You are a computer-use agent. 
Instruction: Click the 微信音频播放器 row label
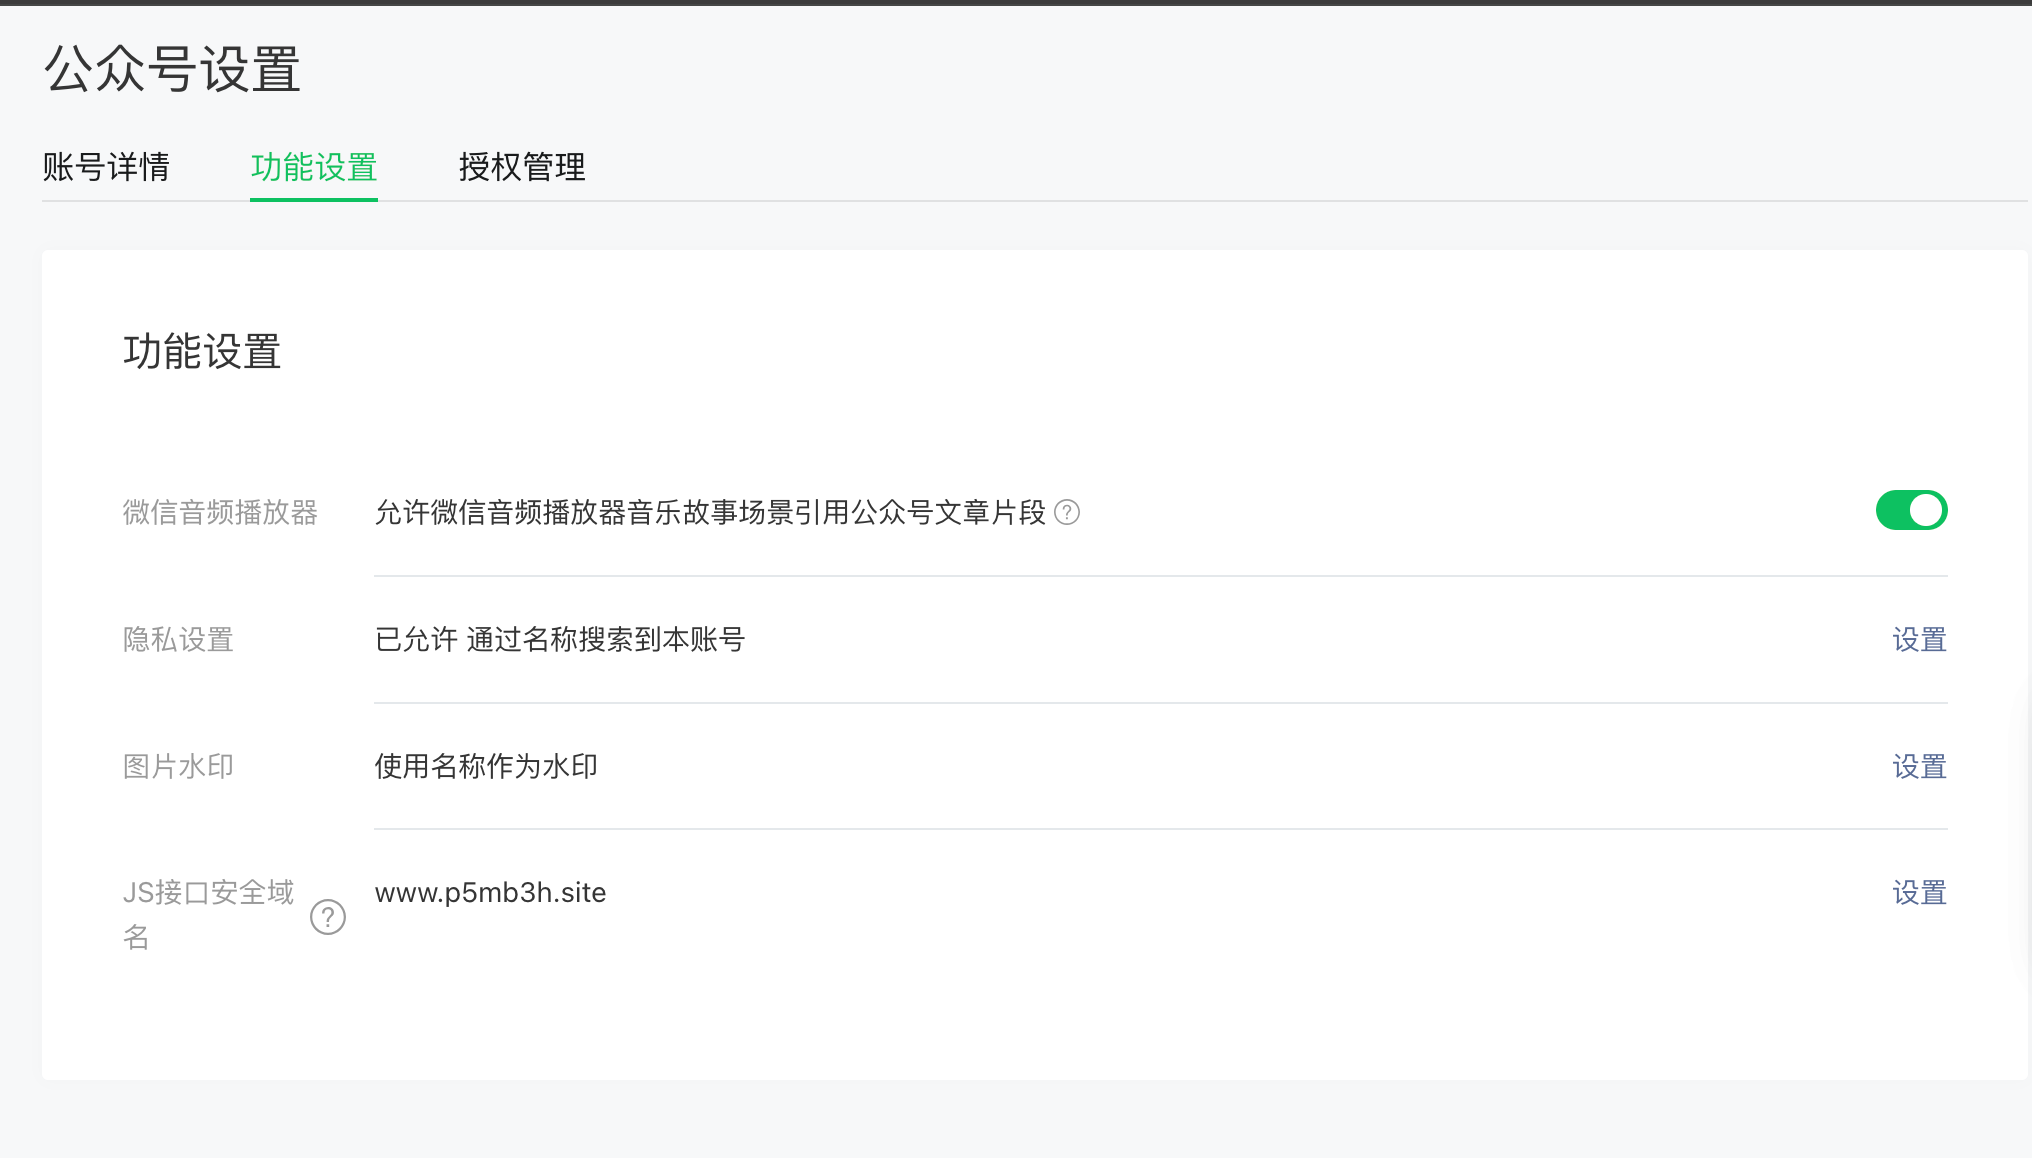220,513
